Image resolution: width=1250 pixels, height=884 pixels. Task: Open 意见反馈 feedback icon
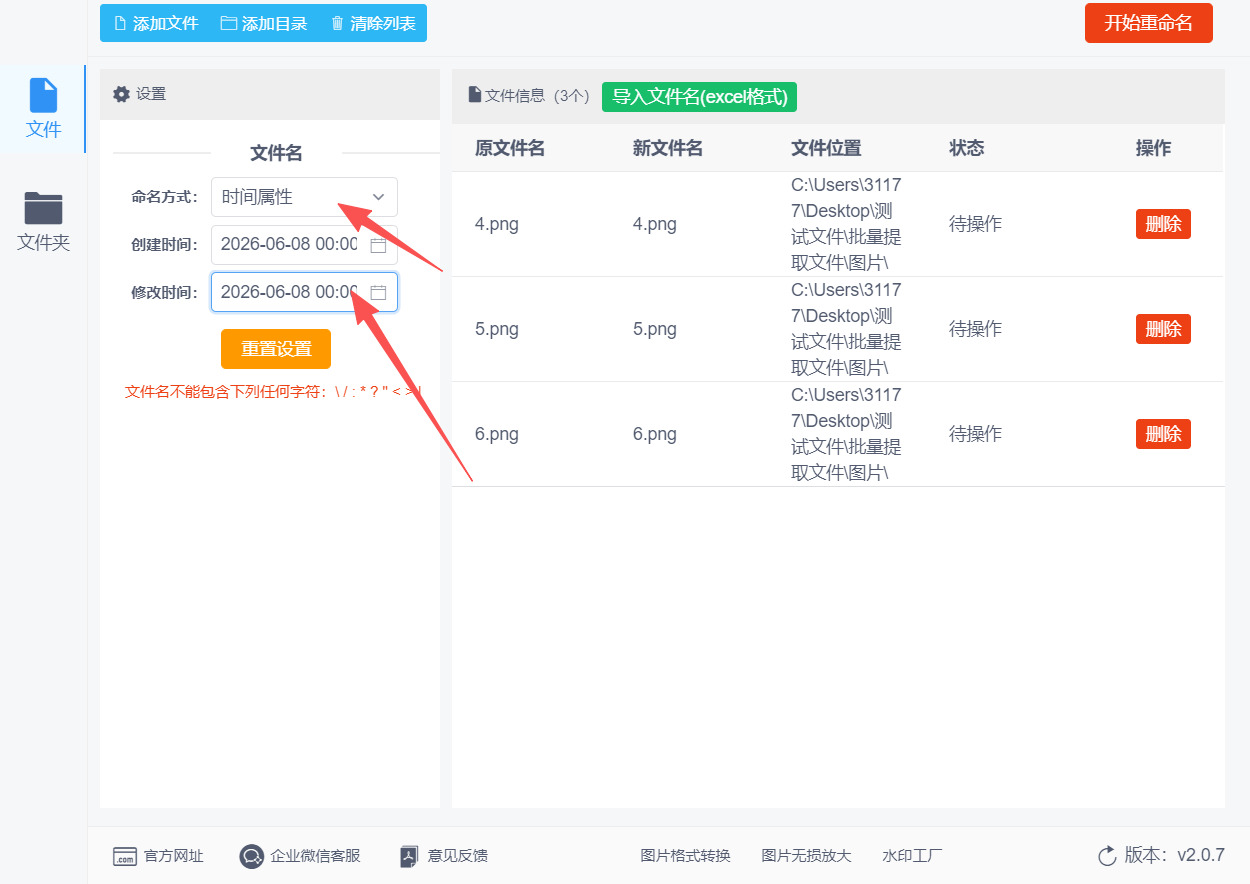point(408,856)
